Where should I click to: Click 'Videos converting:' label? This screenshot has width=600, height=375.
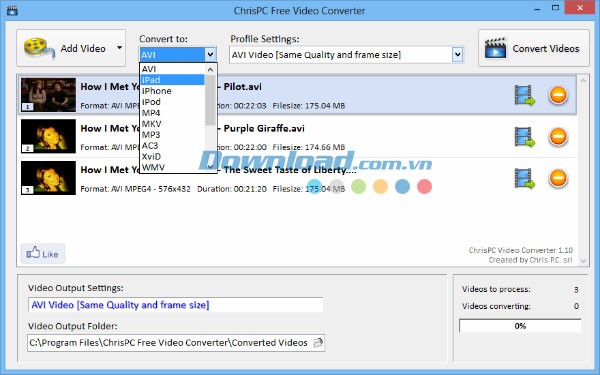click(x=496, y=306)
